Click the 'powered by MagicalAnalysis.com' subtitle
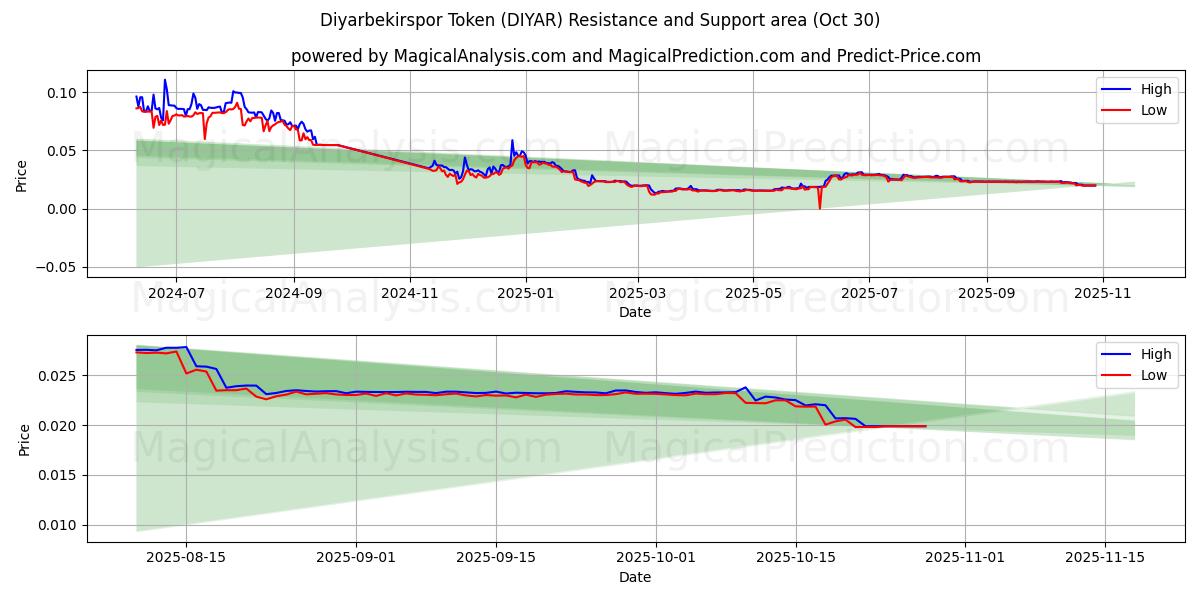Screen dimensions: 1200x600 [x=636, y=56]
